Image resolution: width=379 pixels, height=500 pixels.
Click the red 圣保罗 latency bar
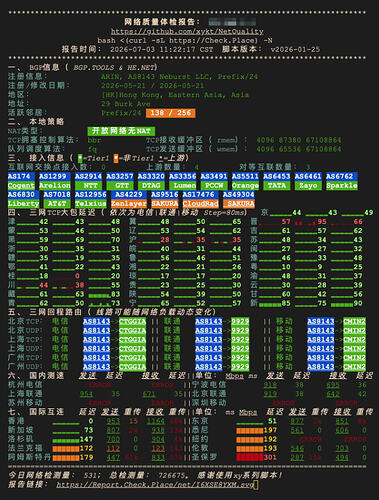[250, 457]
